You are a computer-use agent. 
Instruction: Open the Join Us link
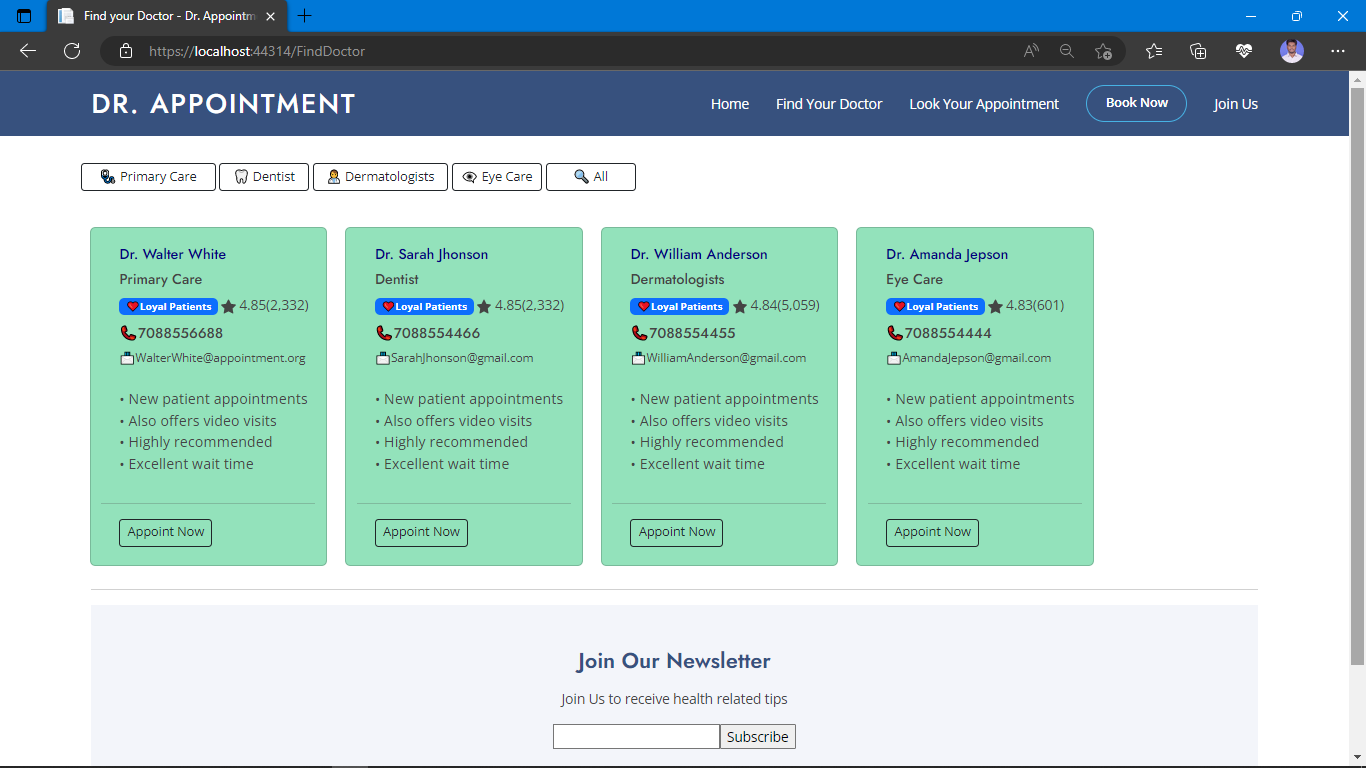(1236, 104)
